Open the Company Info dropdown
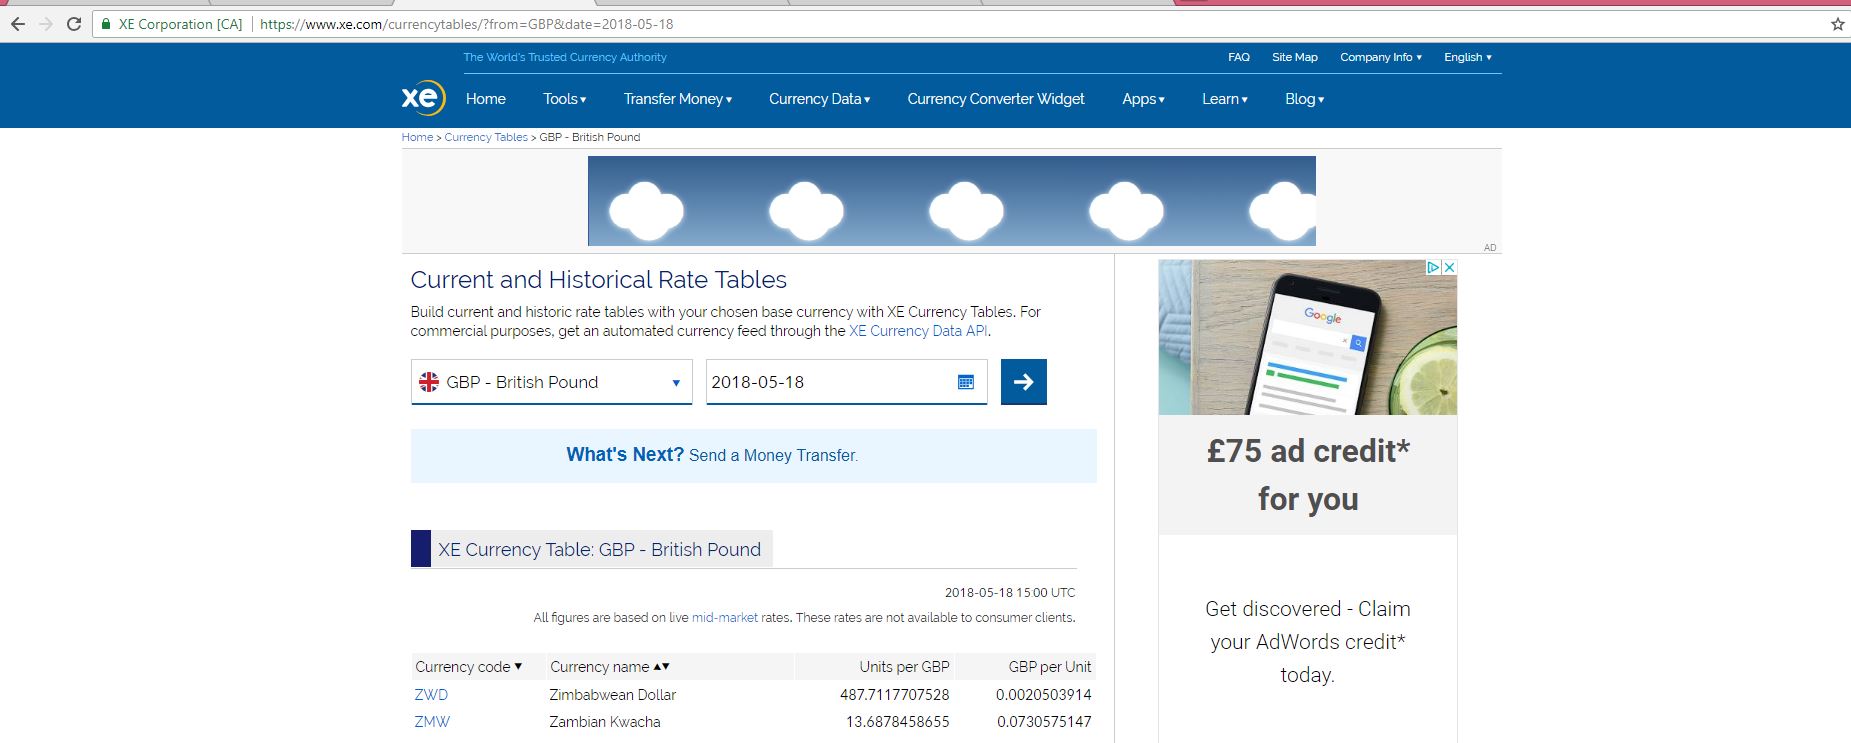This screenshot has width=1851, height=743. point(1381,57)
